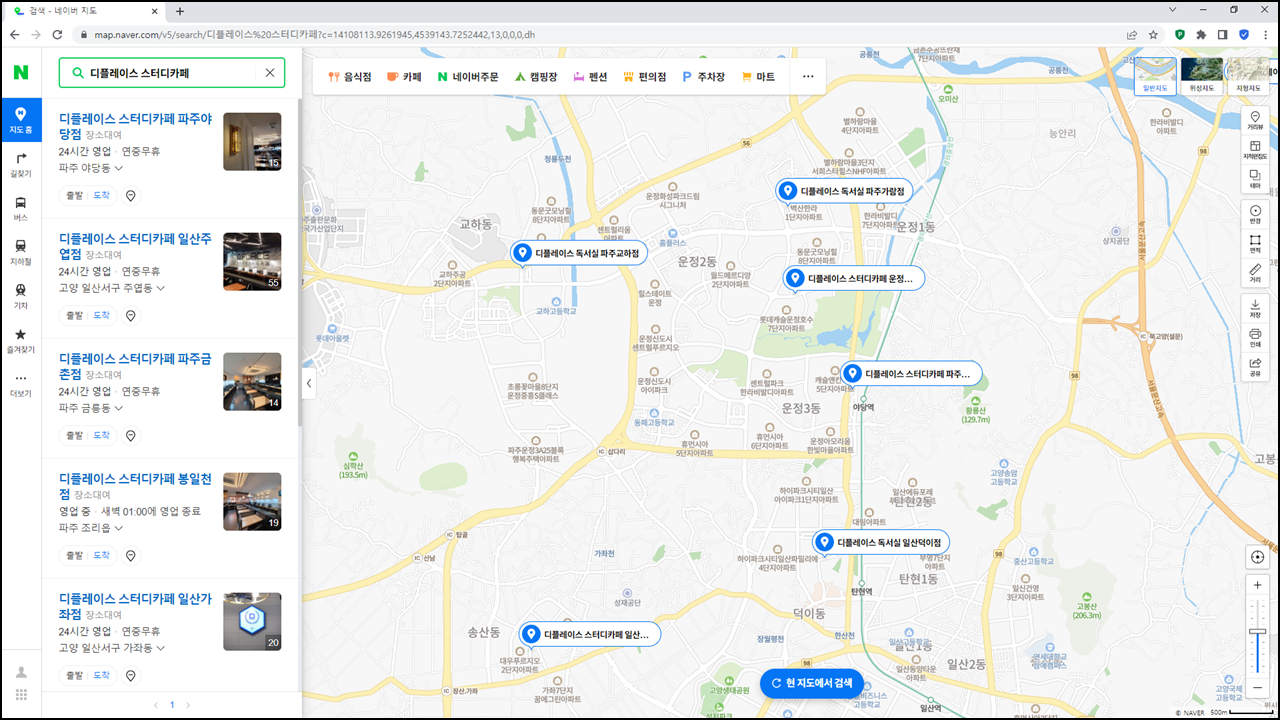Open 디플레이스 스터디카페 봉일천점 result

(x=135, y=486)
